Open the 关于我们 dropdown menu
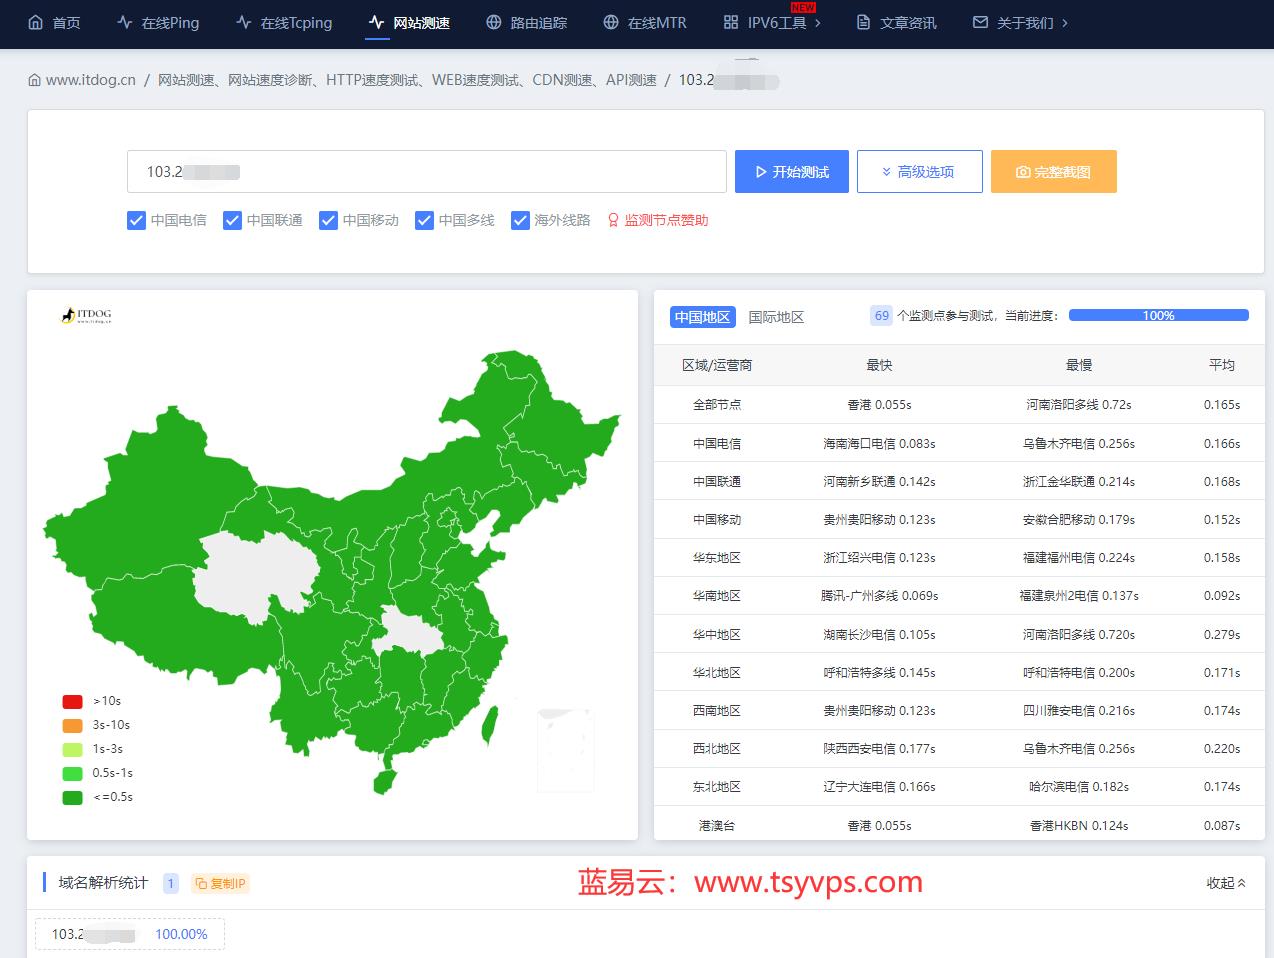 tap(1021, 22)
